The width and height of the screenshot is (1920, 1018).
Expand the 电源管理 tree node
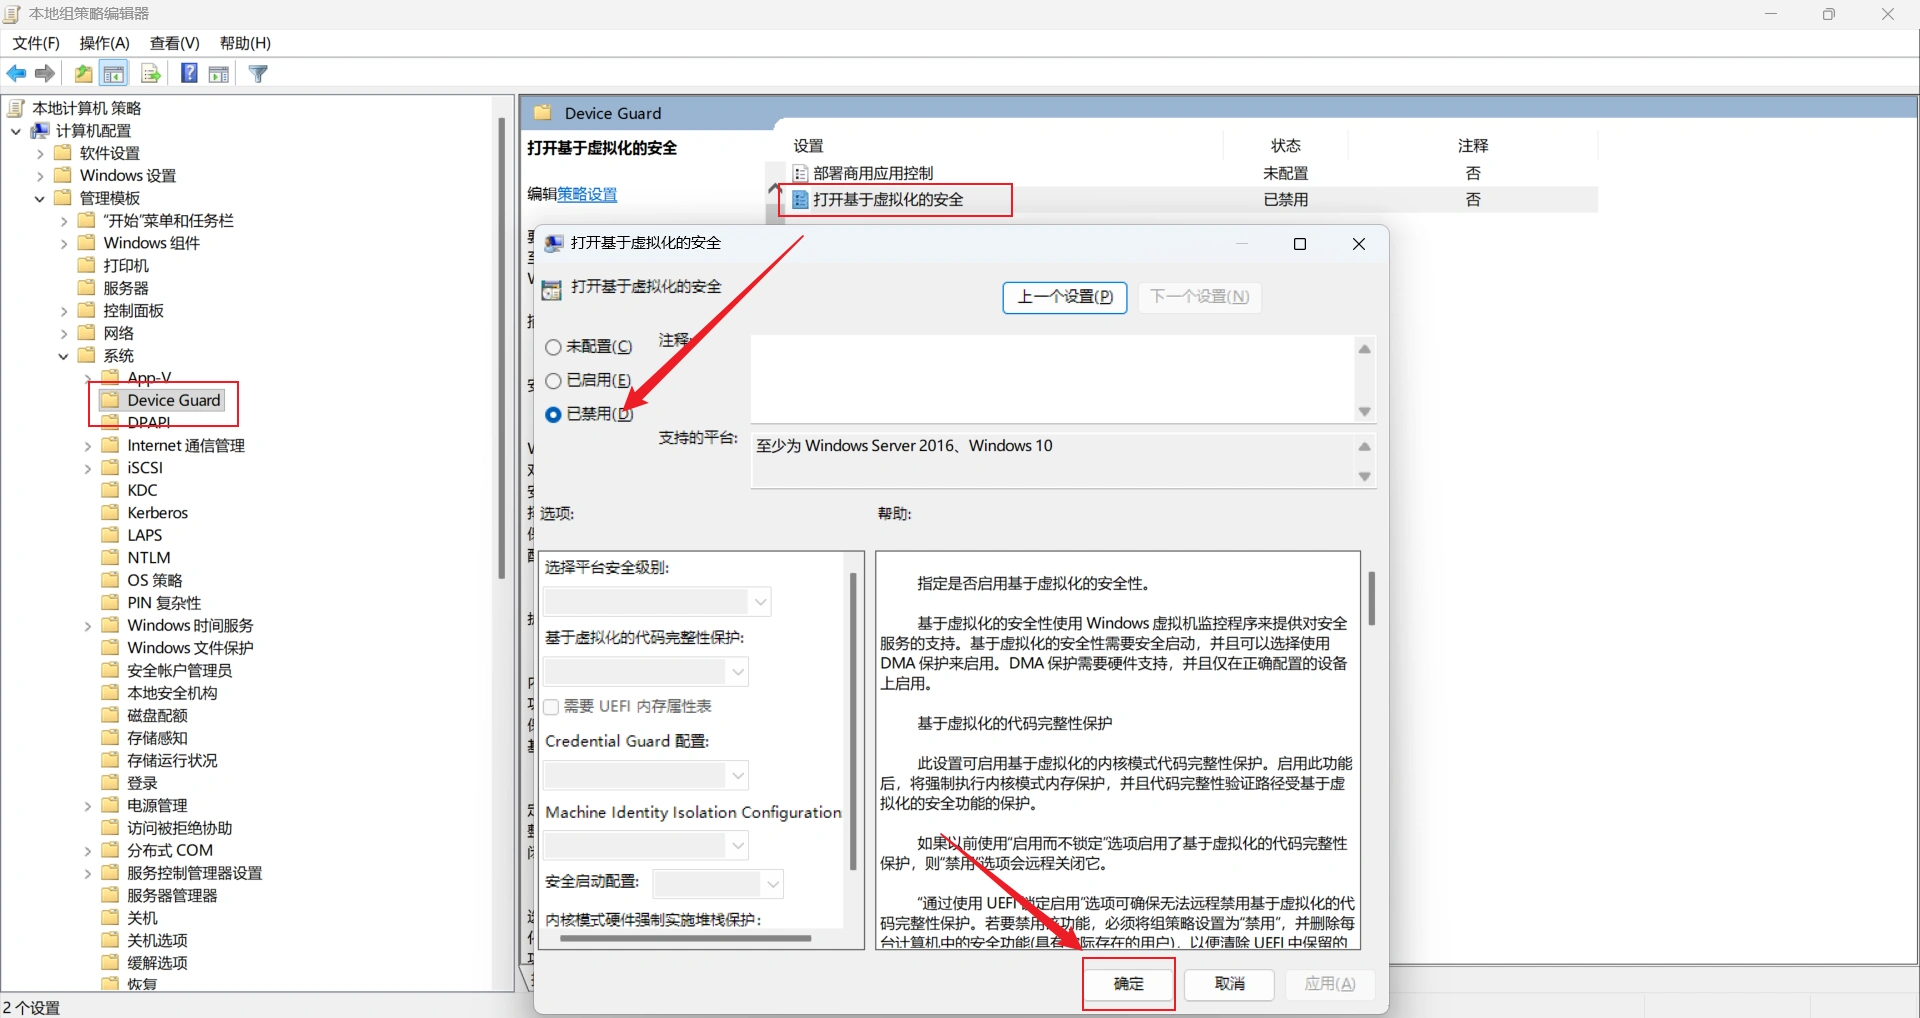(x=88, y=806)
